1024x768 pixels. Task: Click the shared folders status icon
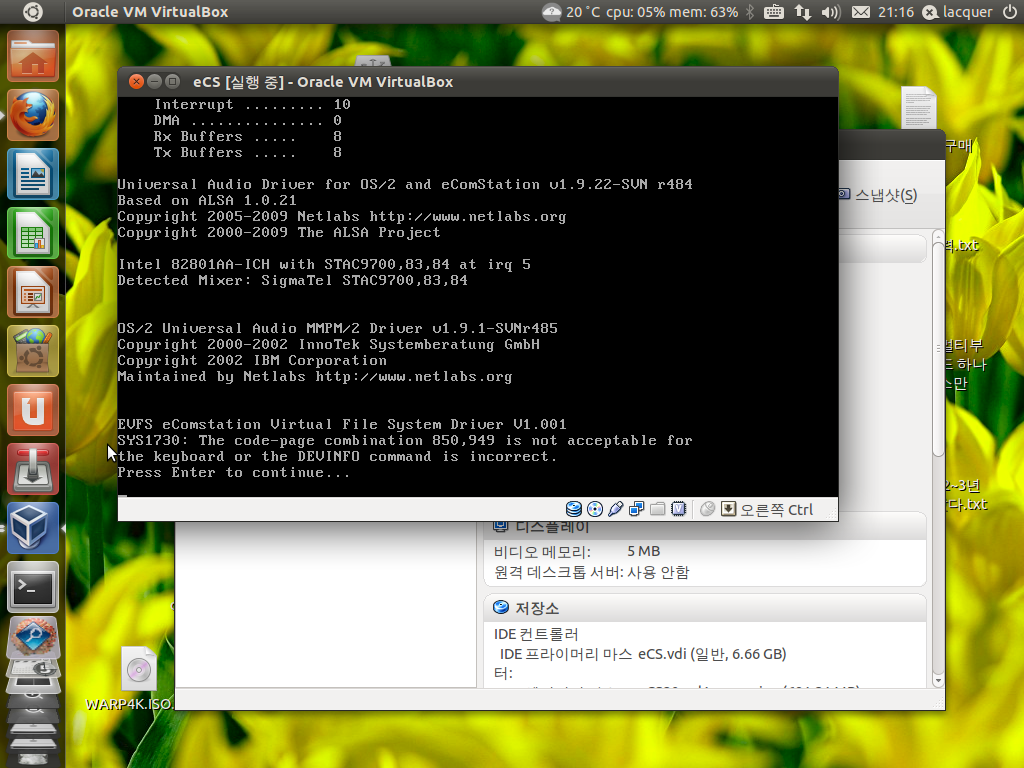click(x=658, y=509)
